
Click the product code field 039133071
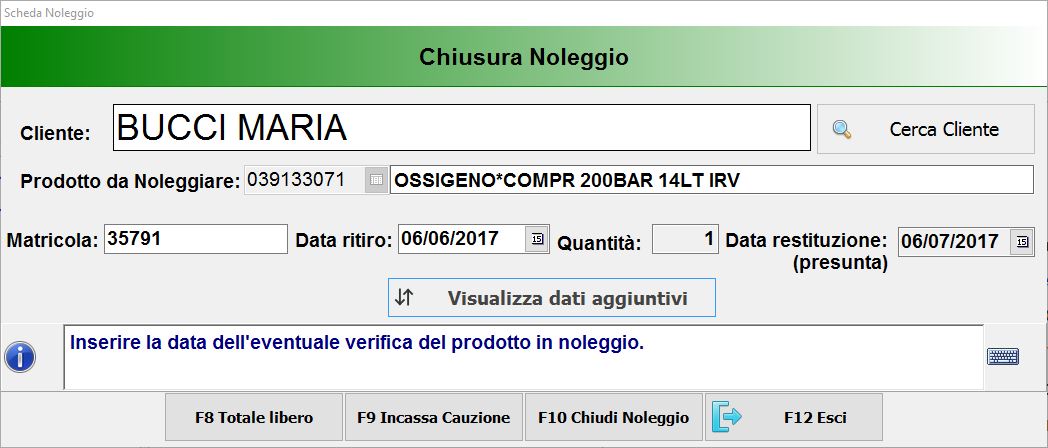tap(304, 180)
